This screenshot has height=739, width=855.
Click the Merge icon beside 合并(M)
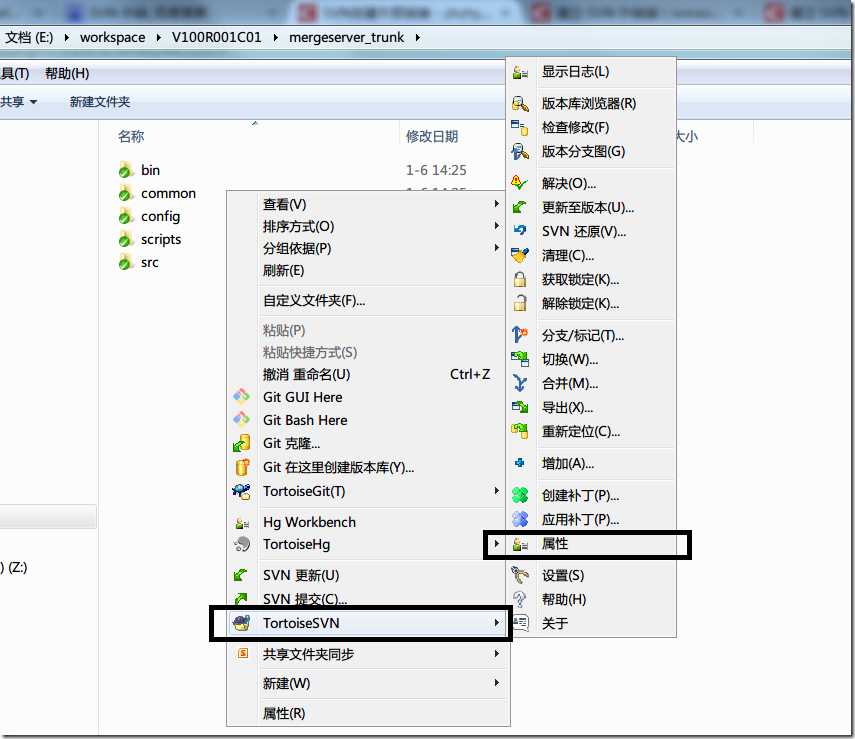tap(520, 383)
